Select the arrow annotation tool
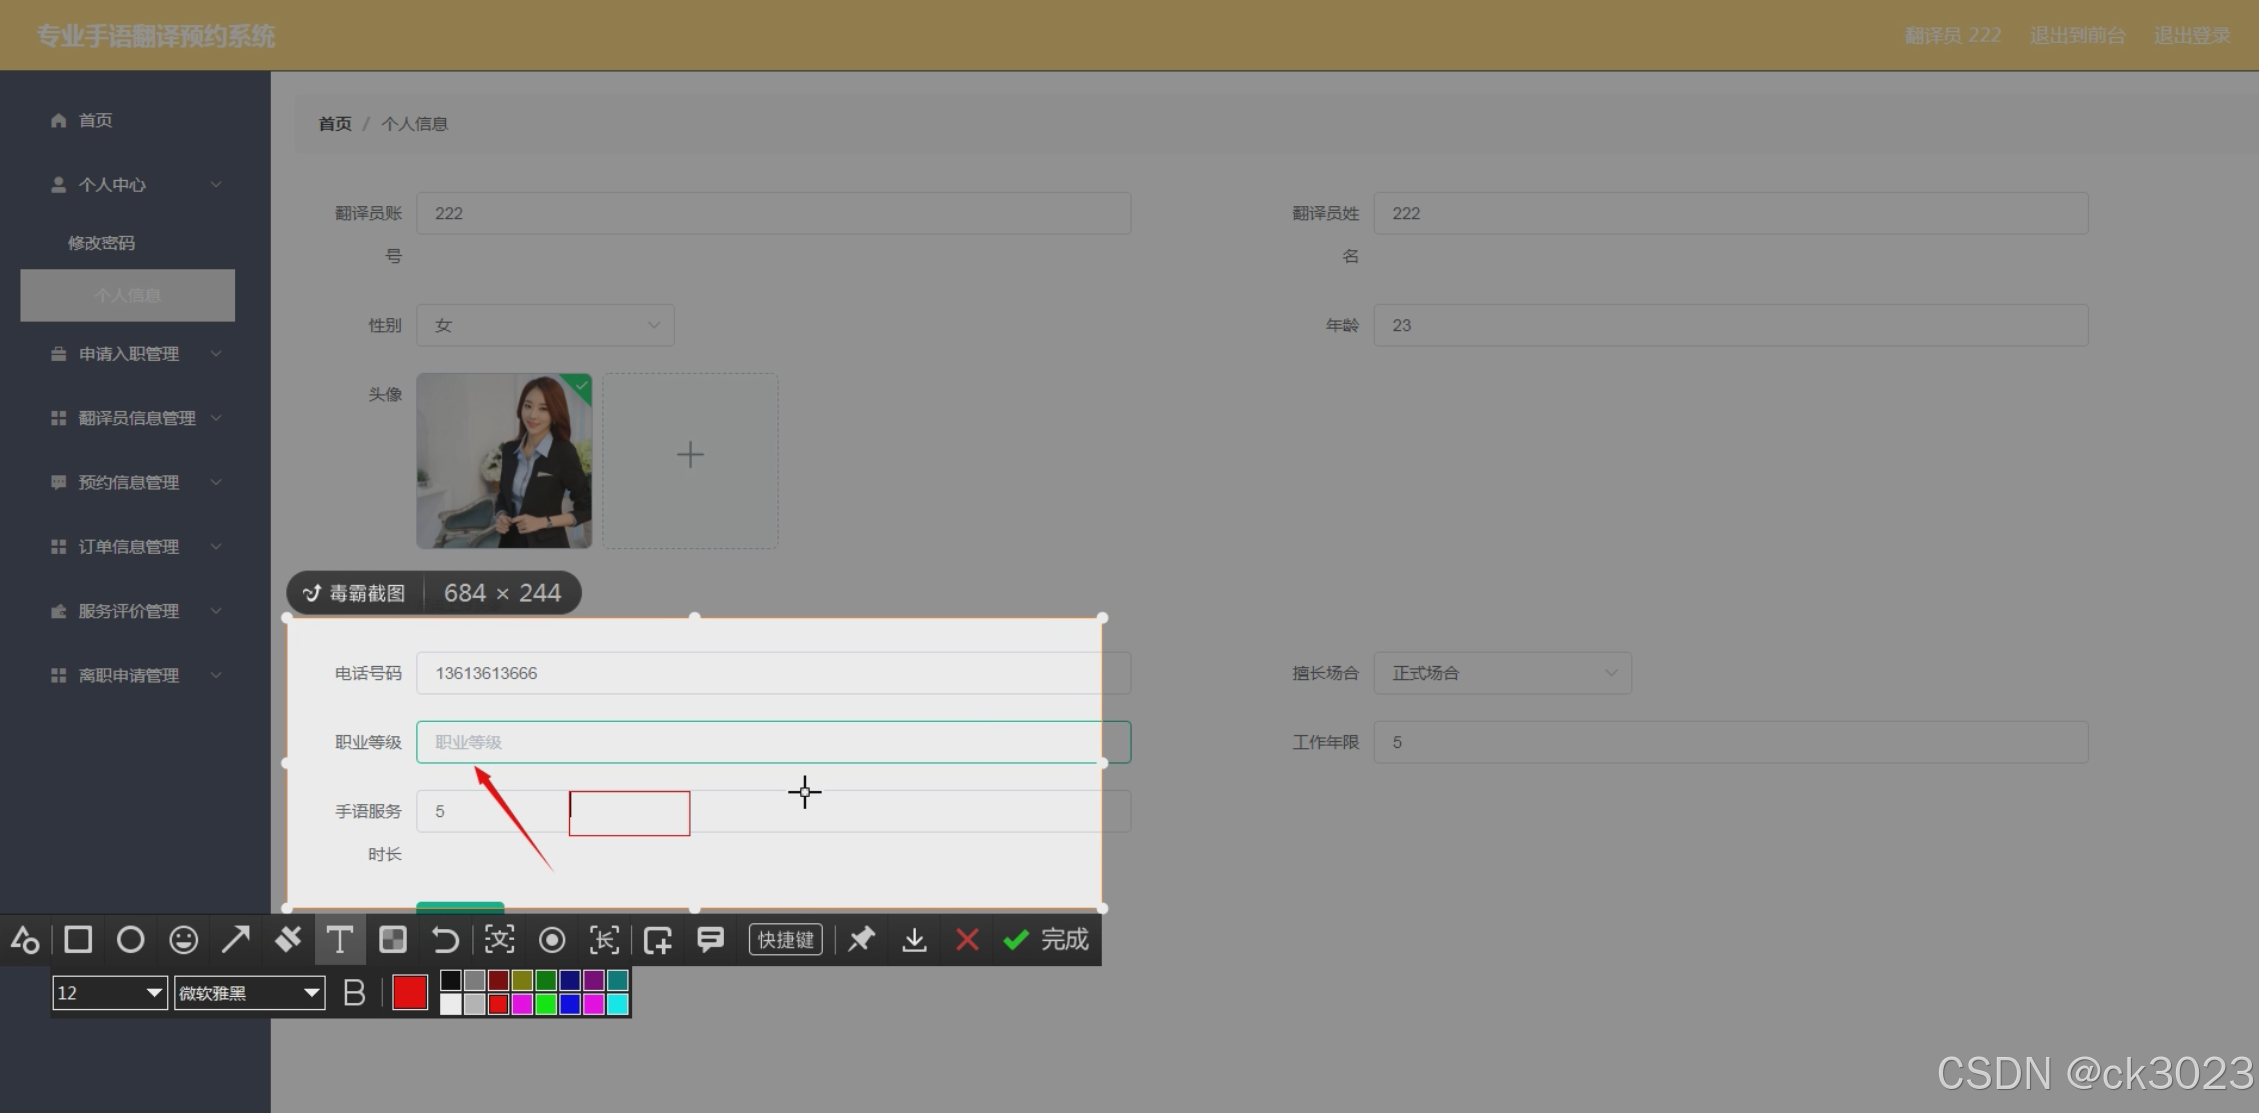2259x1113 pixels. (236, 940)
